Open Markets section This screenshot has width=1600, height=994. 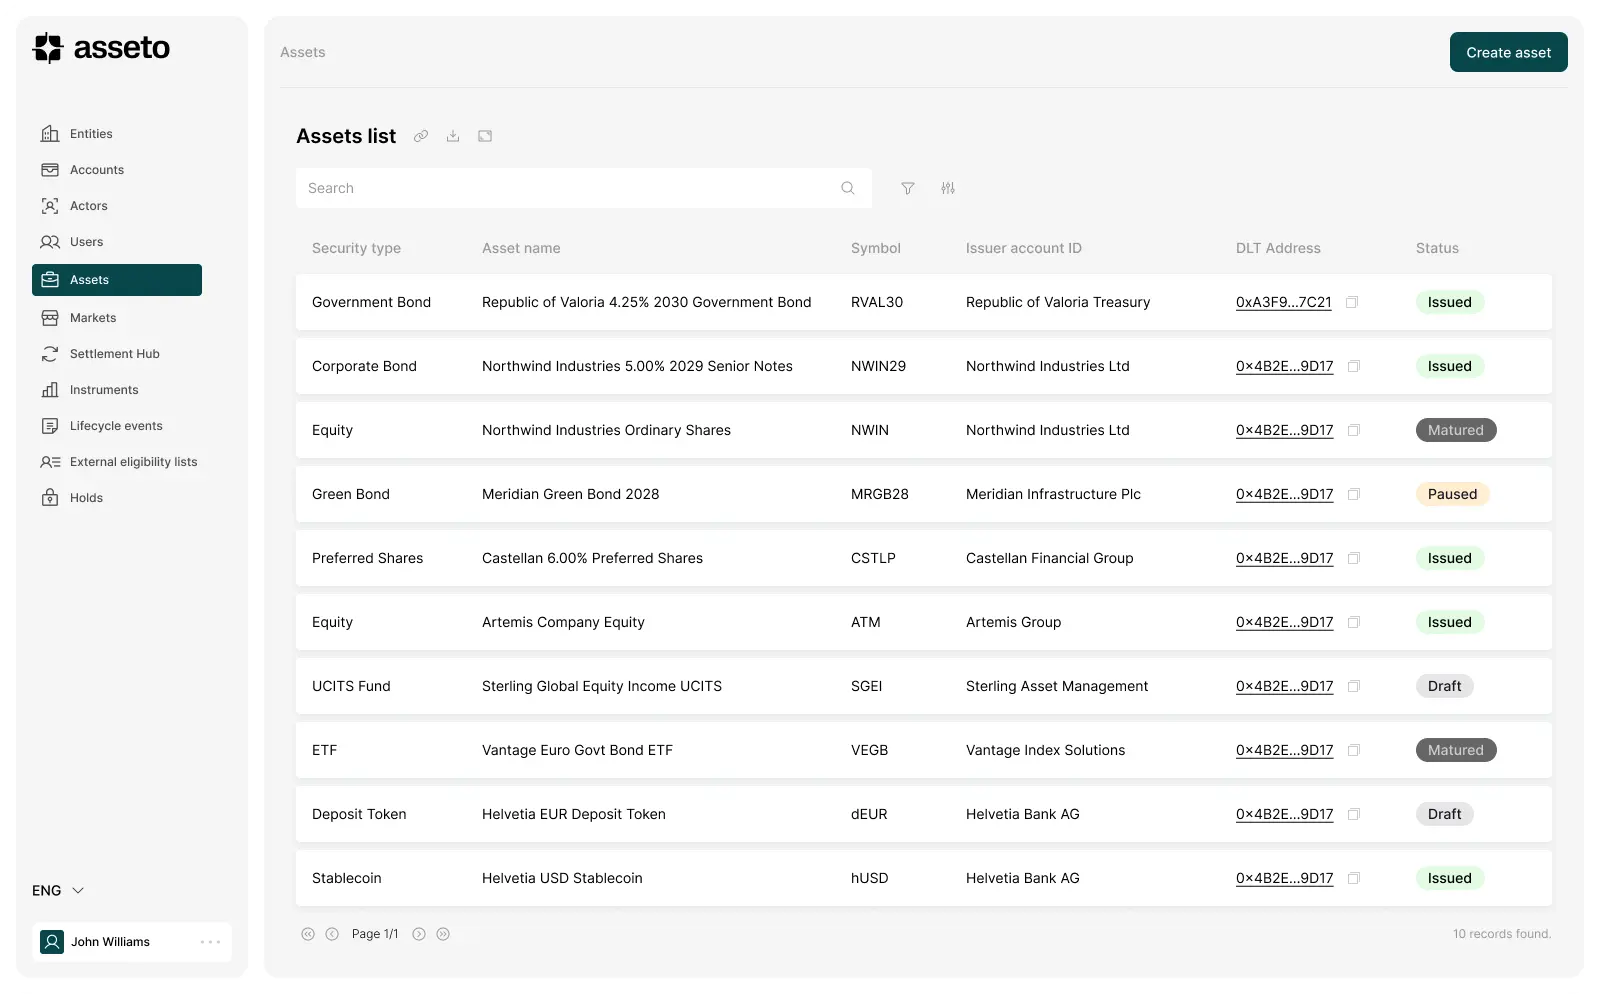point(93,318)
